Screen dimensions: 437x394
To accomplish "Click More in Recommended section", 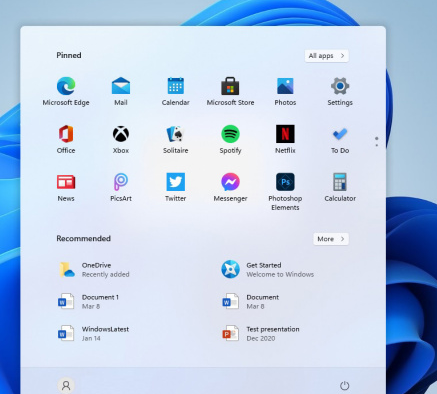I will coord(331,239).
